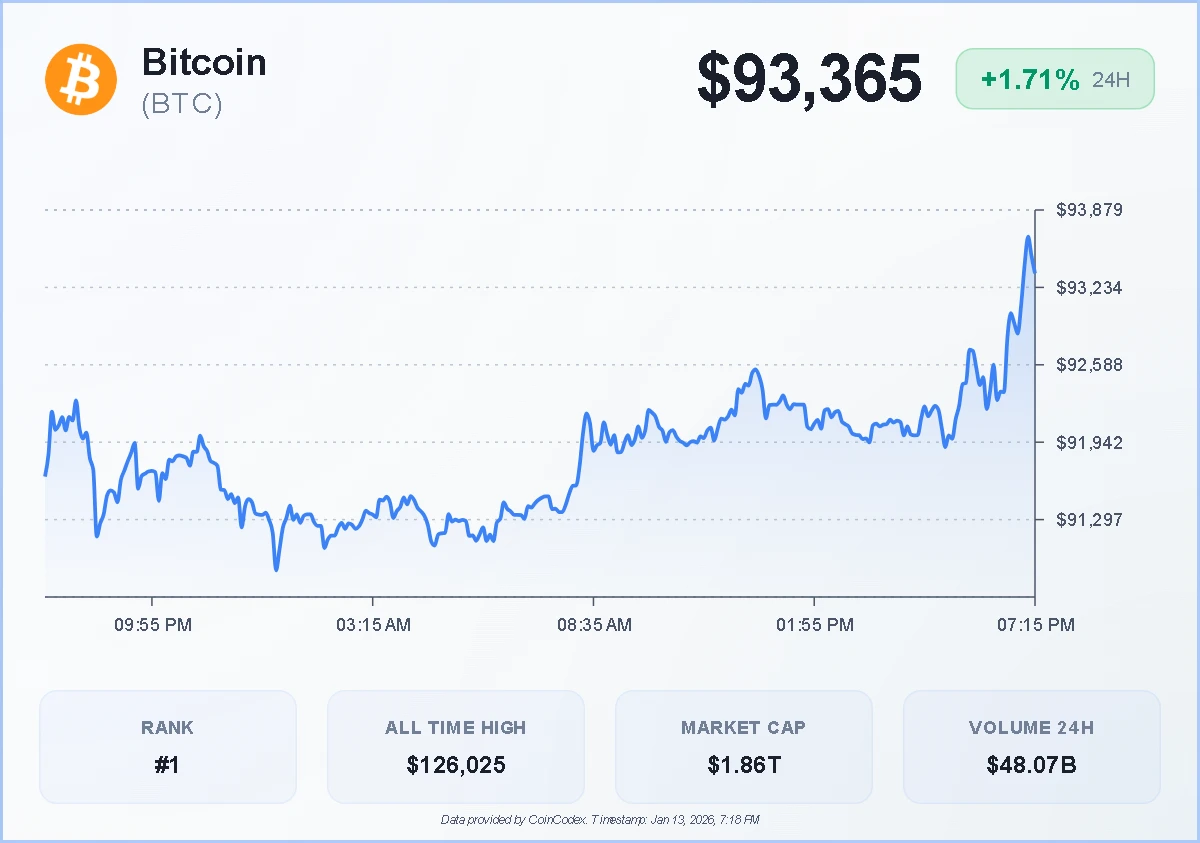Open the All Time High card
This screenshot has width=1200, height=843.
(456, 746)
